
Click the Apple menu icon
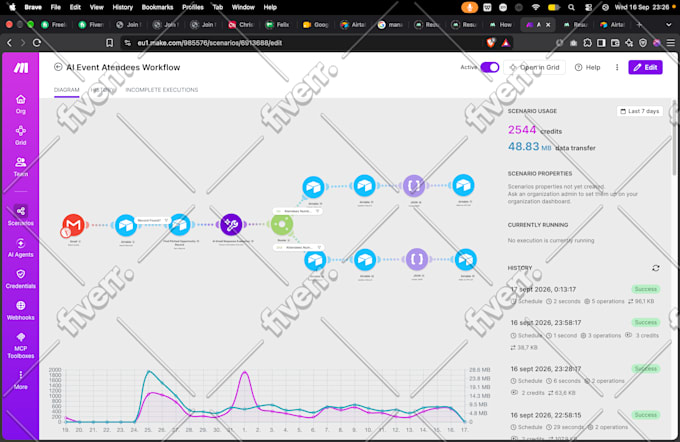pyautogui.click(x=12, y=7)
